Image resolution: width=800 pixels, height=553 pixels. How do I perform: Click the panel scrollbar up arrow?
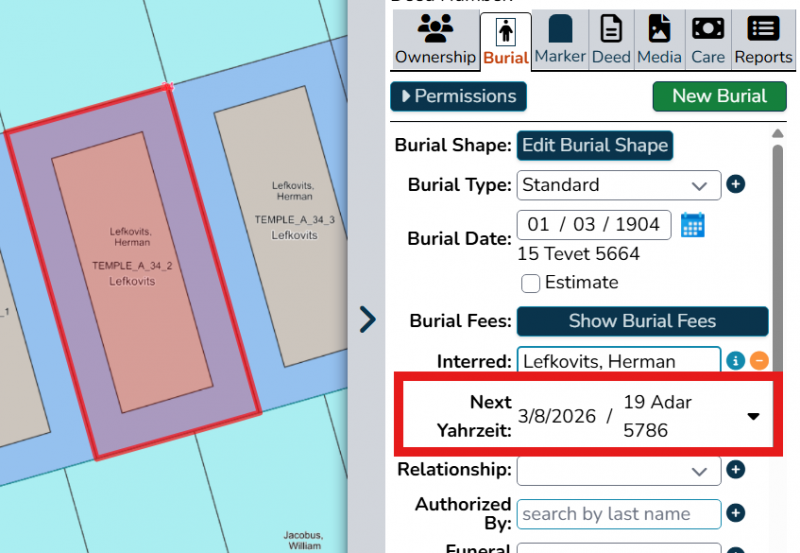click(x=778, y=134)
